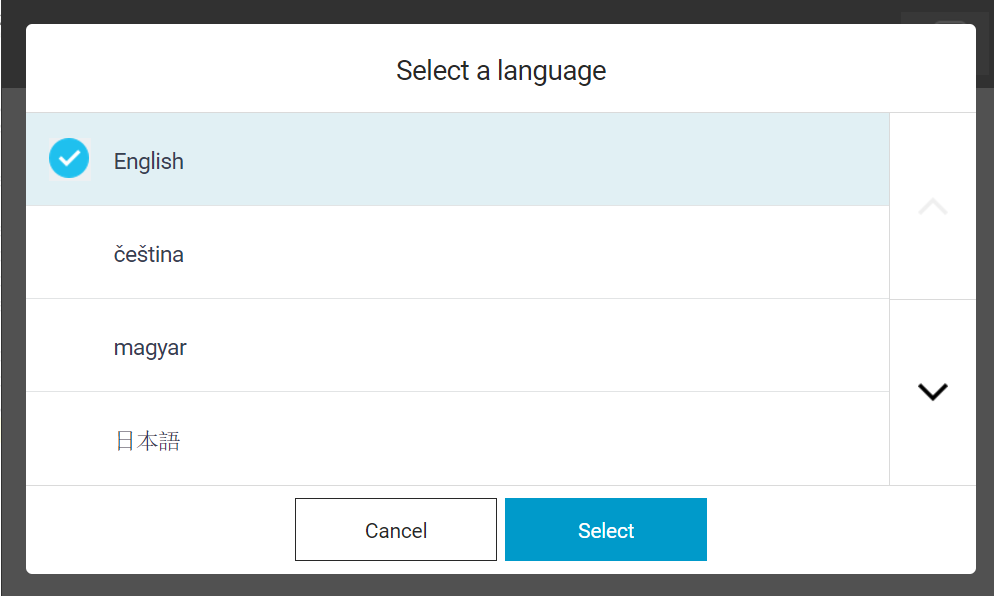Choose čeština from the language list
The image size is (994, 596).
(x=458, y=252)
